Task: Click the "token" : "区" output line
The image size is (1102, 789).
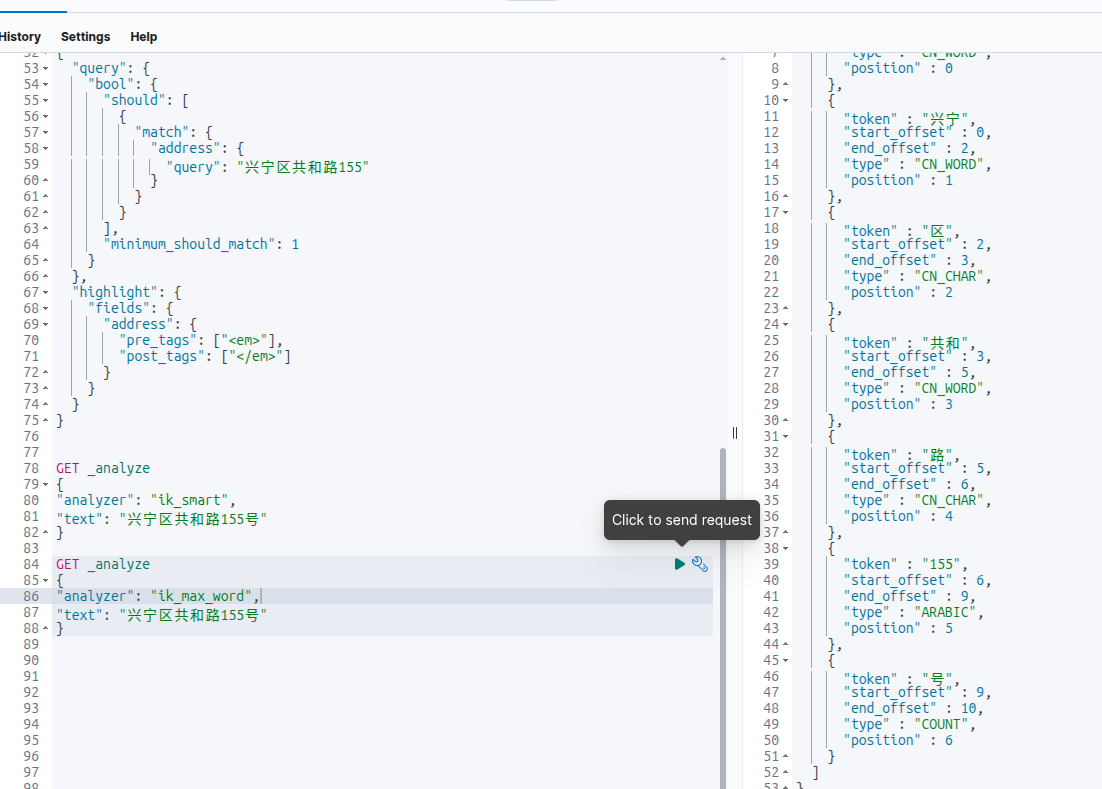Action: [x=902, y=230]
